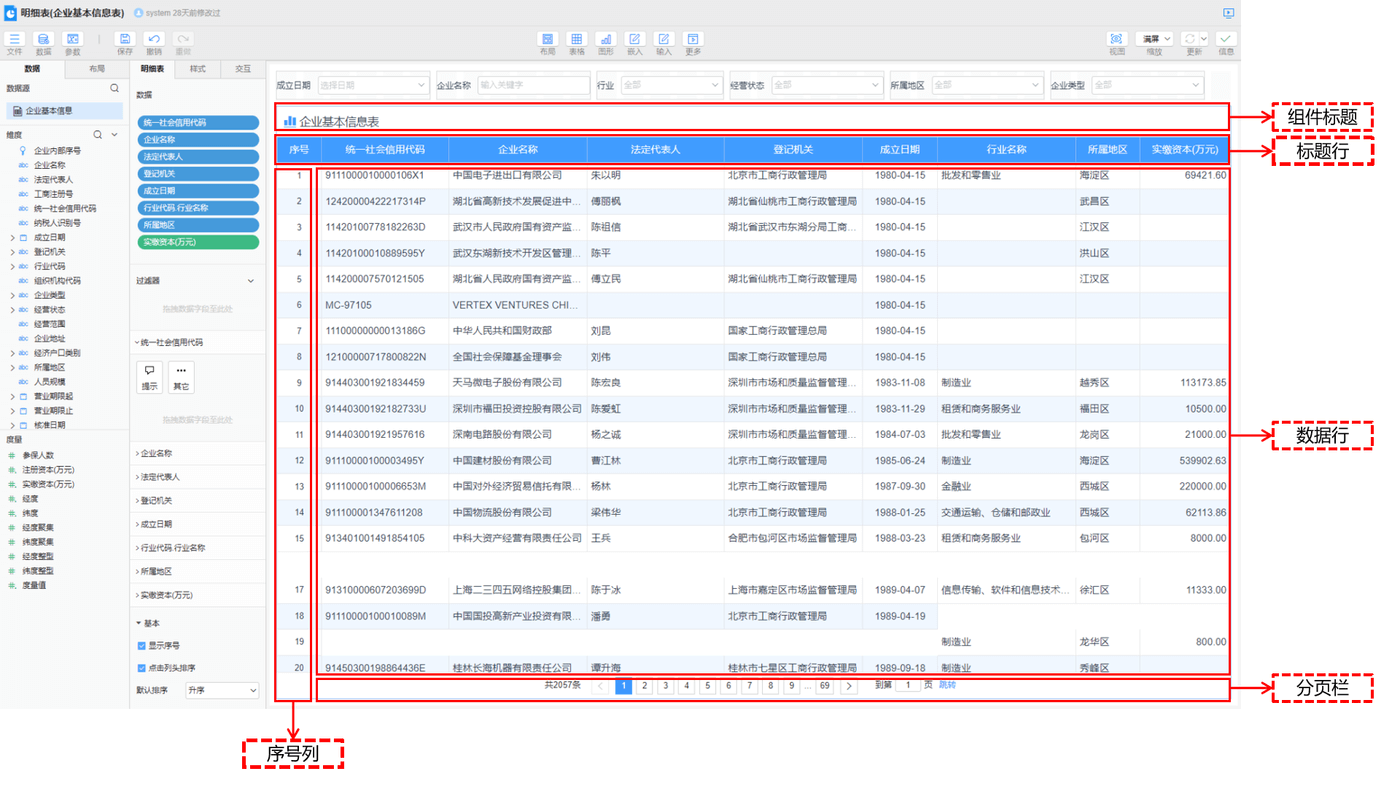Open the 默认排序 升序 dropdown
Image resolution: width=1400 pixels, height=800 pixels.
222,690
